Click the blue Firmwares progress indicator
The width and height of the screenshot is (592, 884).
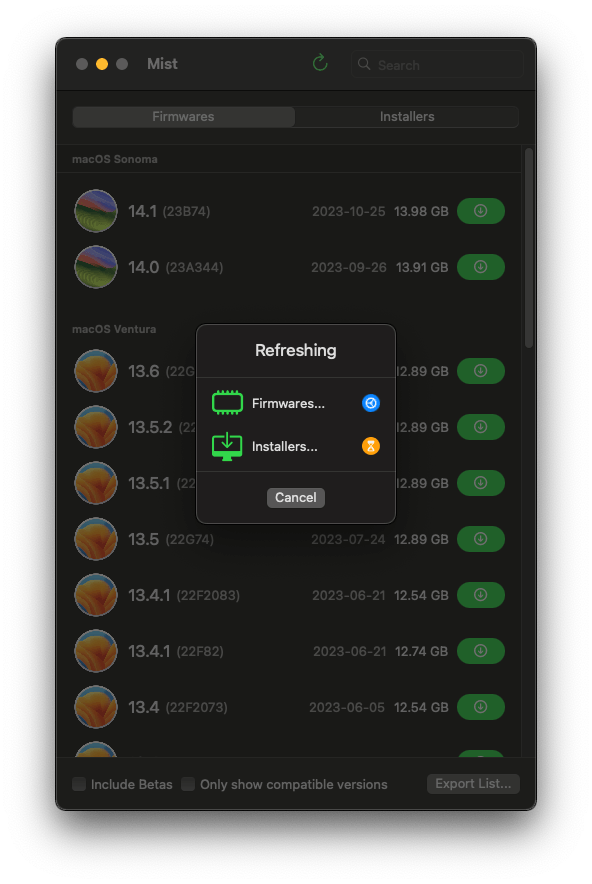tap(370, 403)
